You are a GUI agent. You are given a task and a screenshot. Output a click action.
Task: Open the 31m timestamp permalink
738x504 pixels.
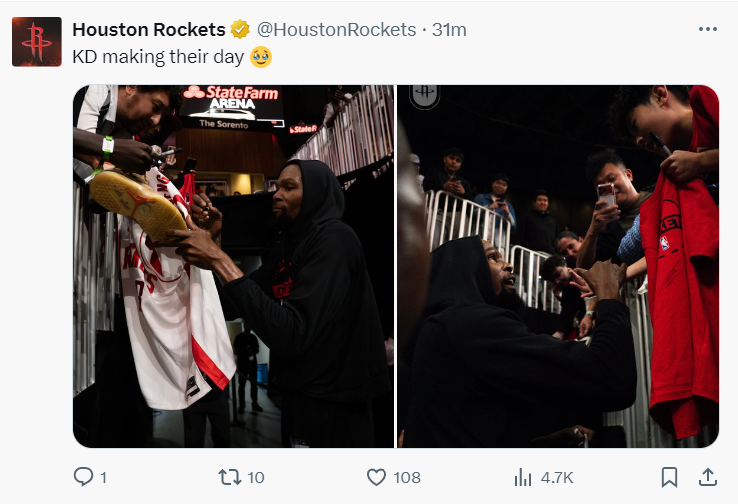[x=449, y=30]
